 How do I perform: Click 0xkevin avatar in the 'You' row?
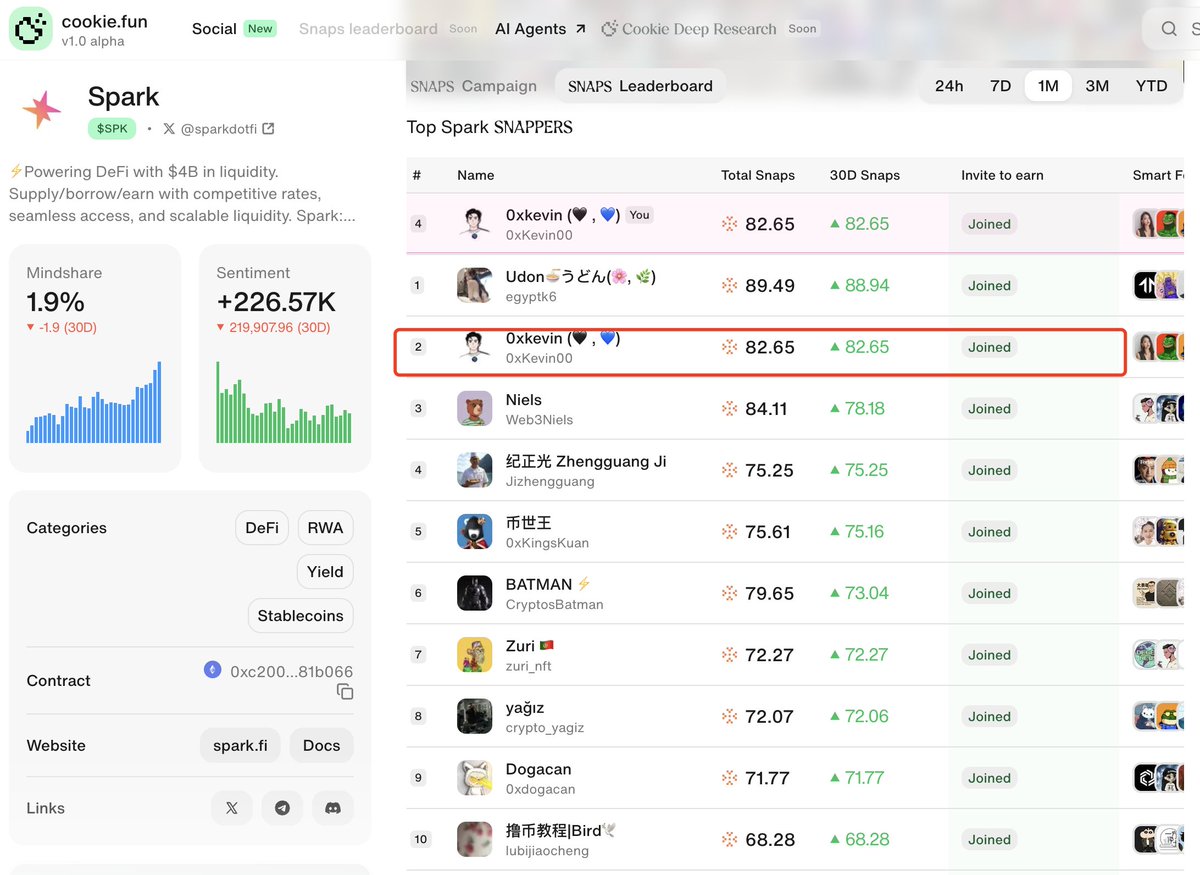[474, 223]
